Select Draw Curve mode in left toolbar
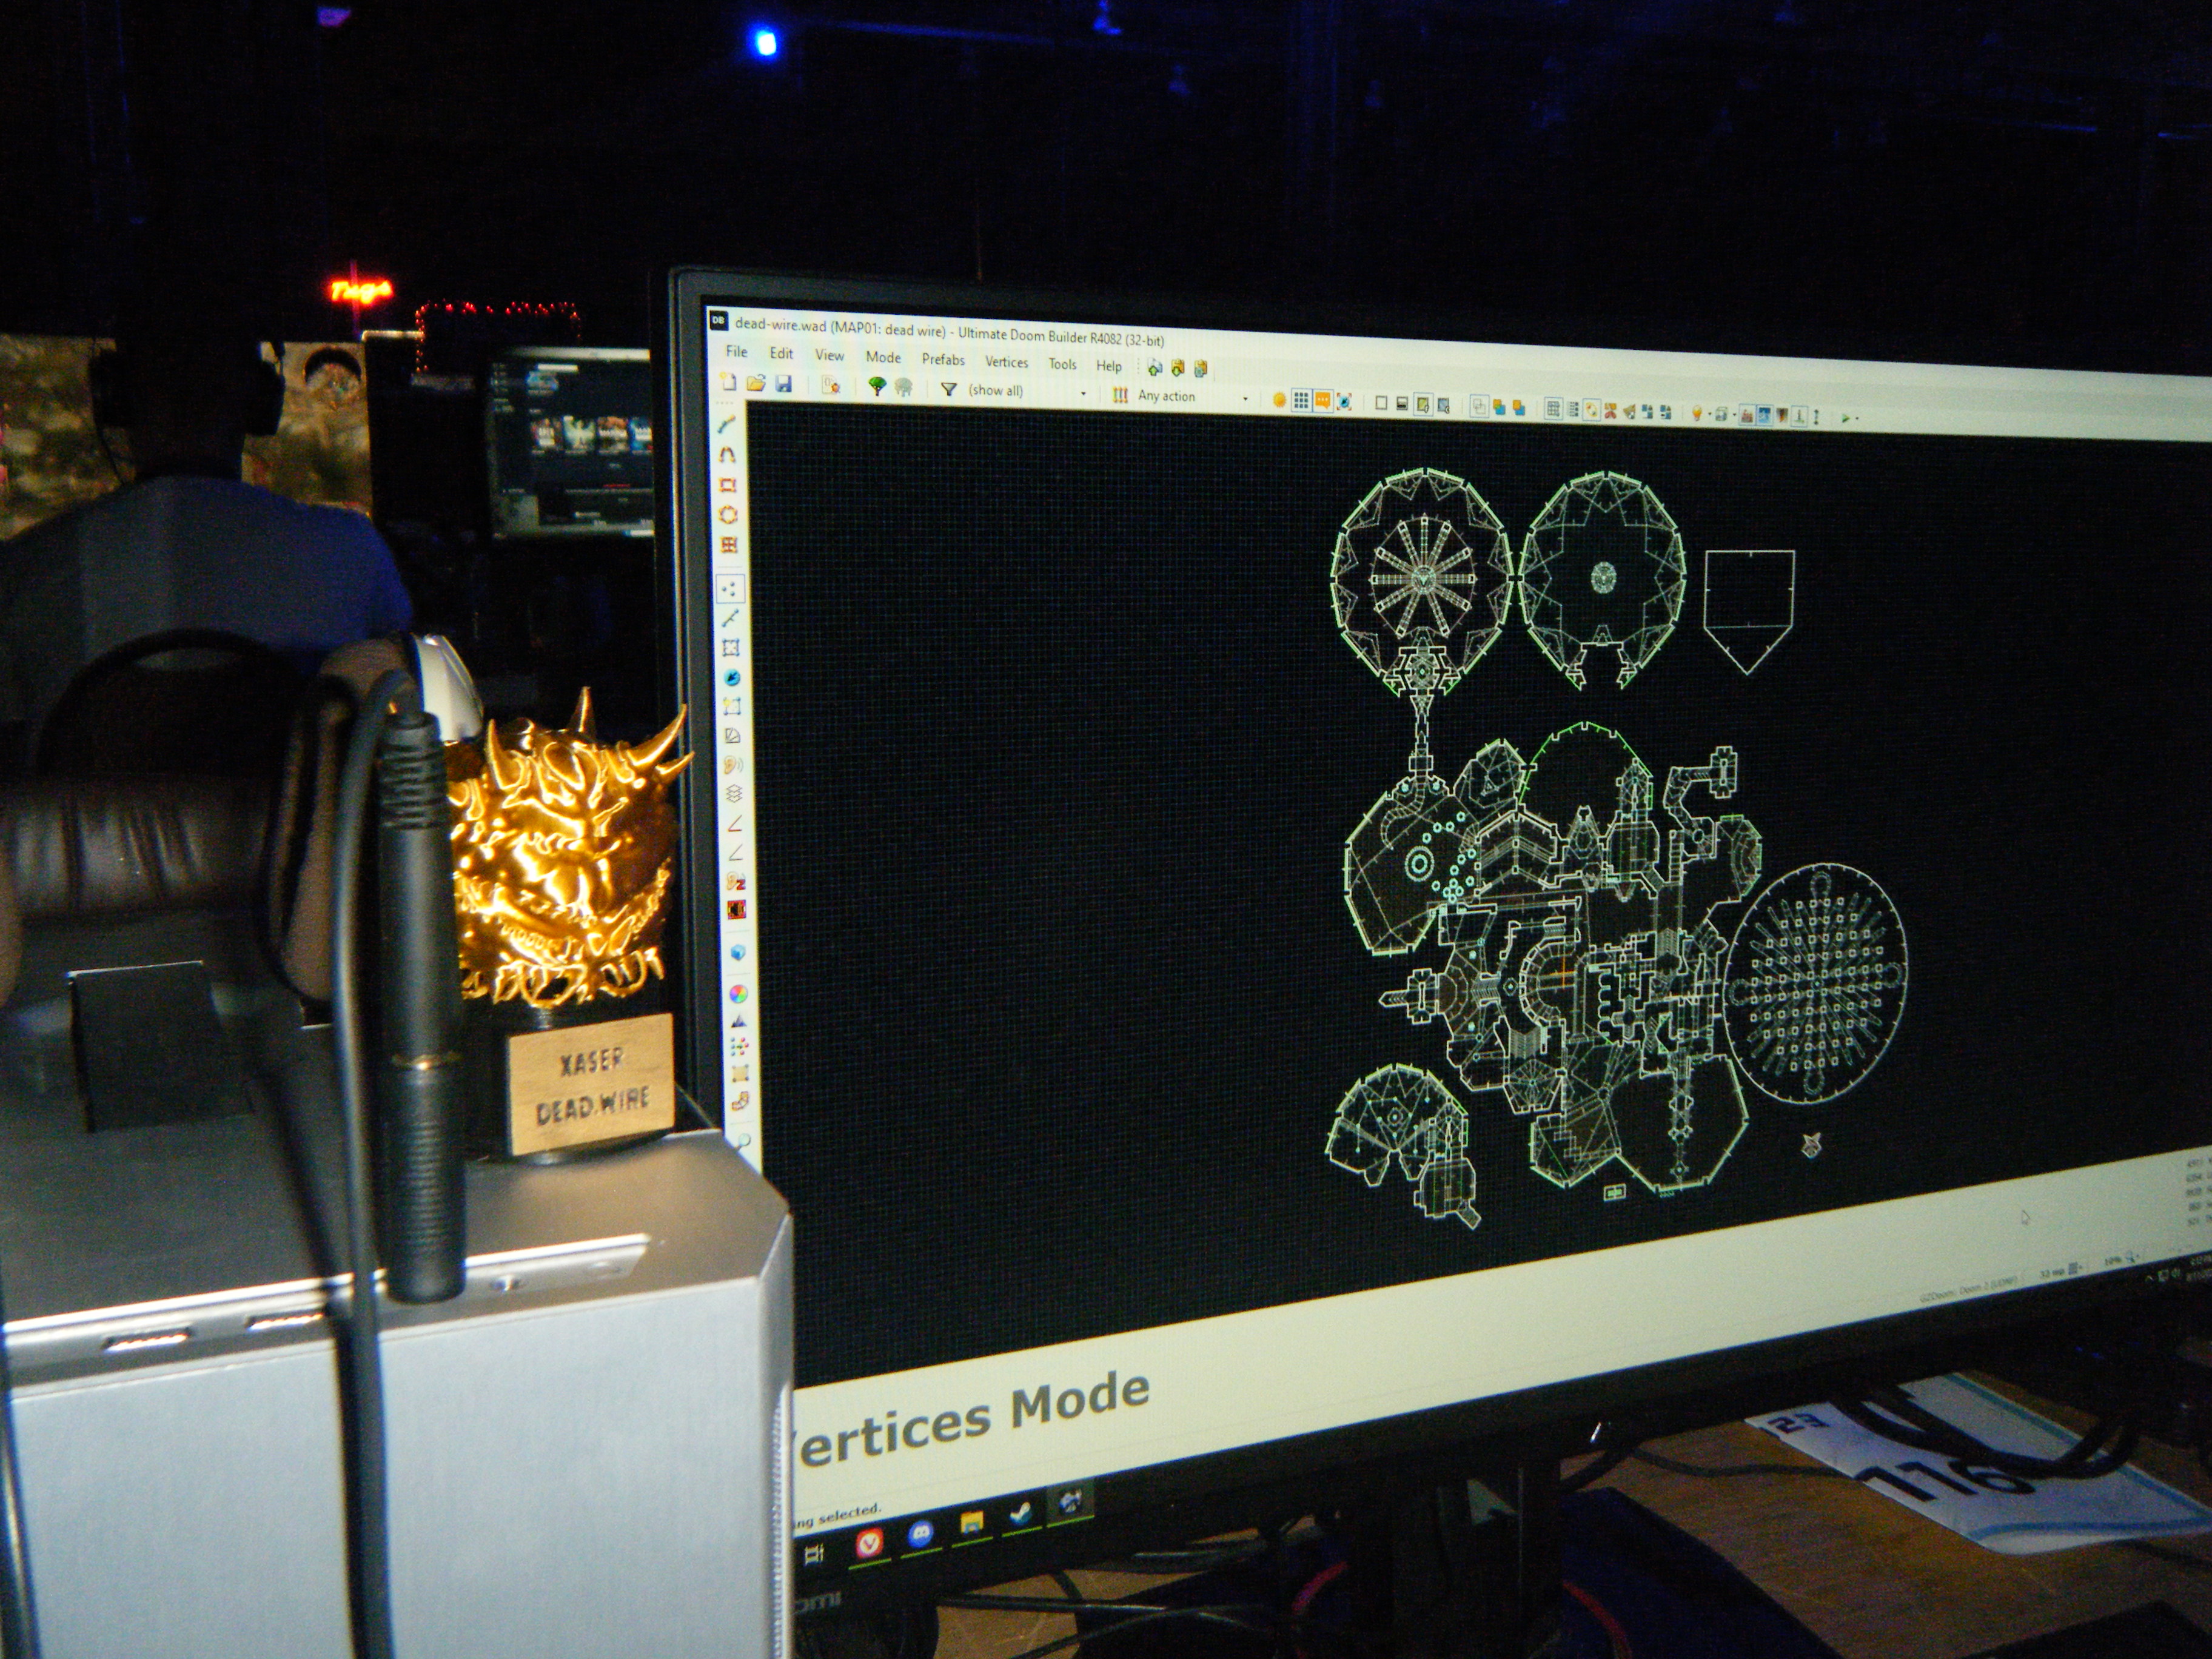The height and width of the screenshot is (1659, 2212). point(727,455)
